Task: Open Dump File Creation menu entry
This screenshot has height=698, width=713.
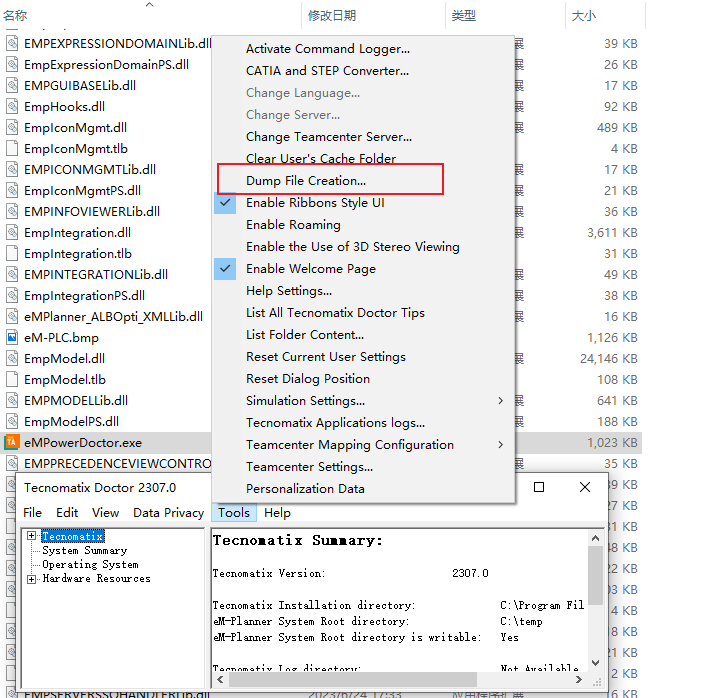Action: (306, 181)
